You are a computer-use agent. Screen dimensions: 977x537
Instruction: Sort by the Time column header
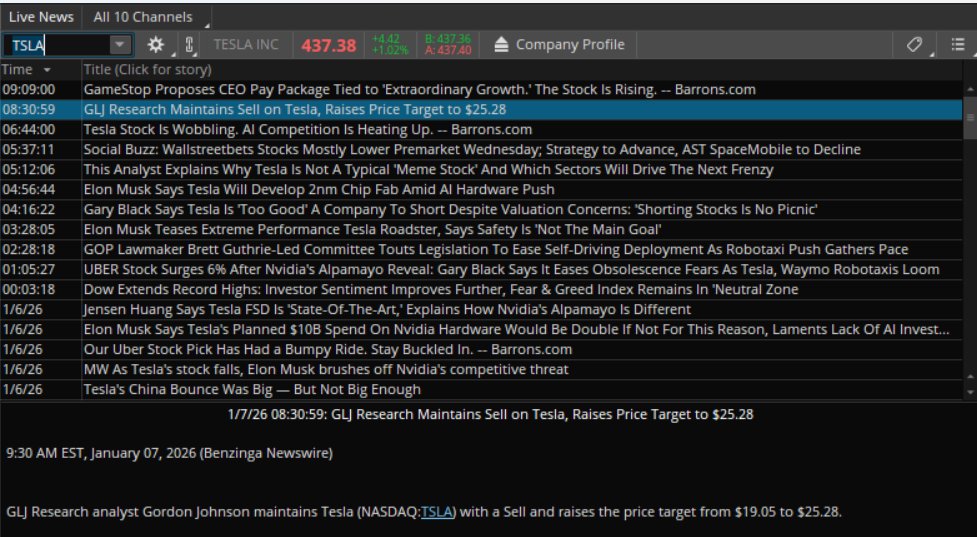(27, 69)
